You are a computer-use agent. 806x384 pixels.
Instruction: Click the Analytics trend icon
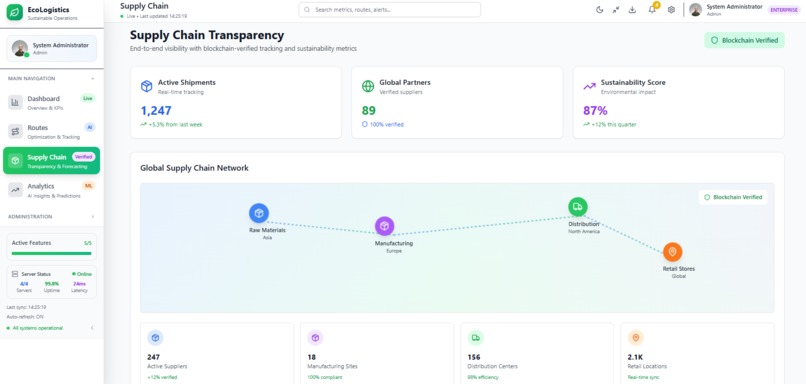15,190
